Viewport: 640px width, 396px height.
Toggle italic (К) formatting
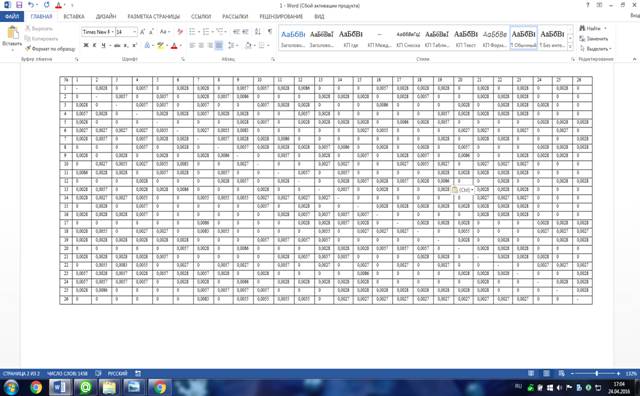94,45
